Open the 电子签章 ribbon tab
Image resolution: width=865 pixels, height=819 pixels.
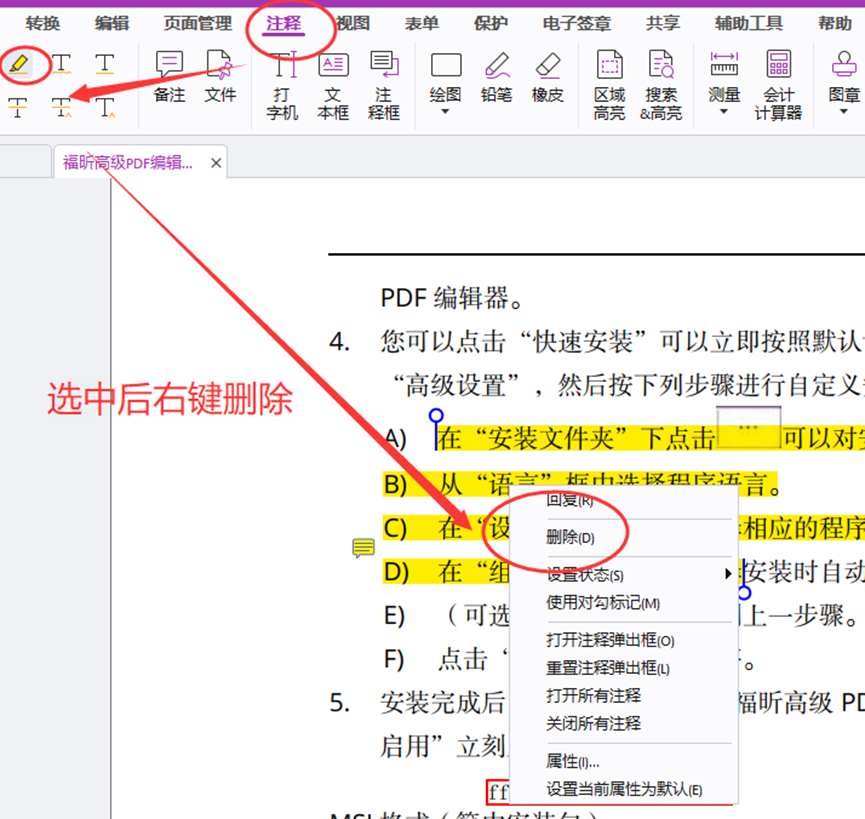(576, 23)
